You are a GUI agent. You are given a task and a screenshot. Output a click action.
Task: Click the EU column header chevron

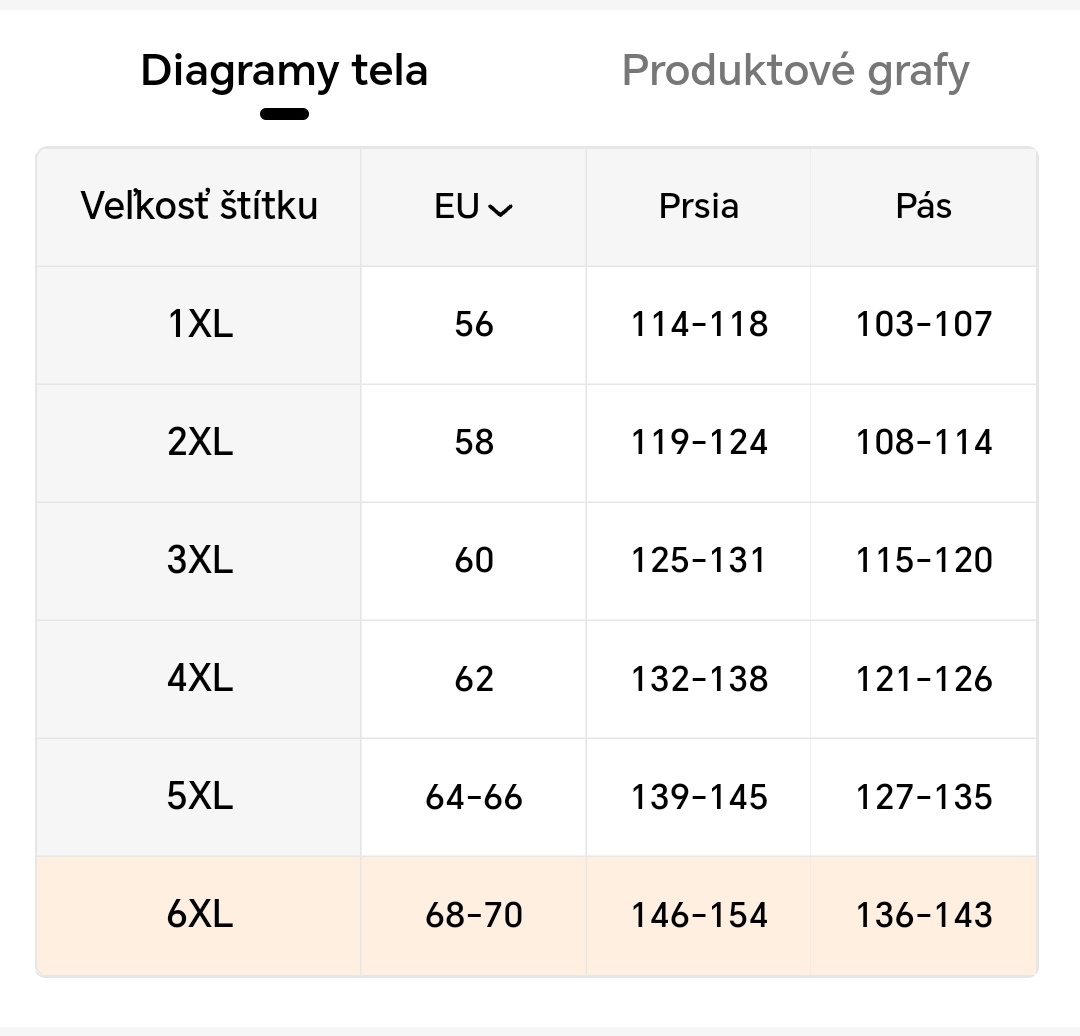(x=501, y=210)
